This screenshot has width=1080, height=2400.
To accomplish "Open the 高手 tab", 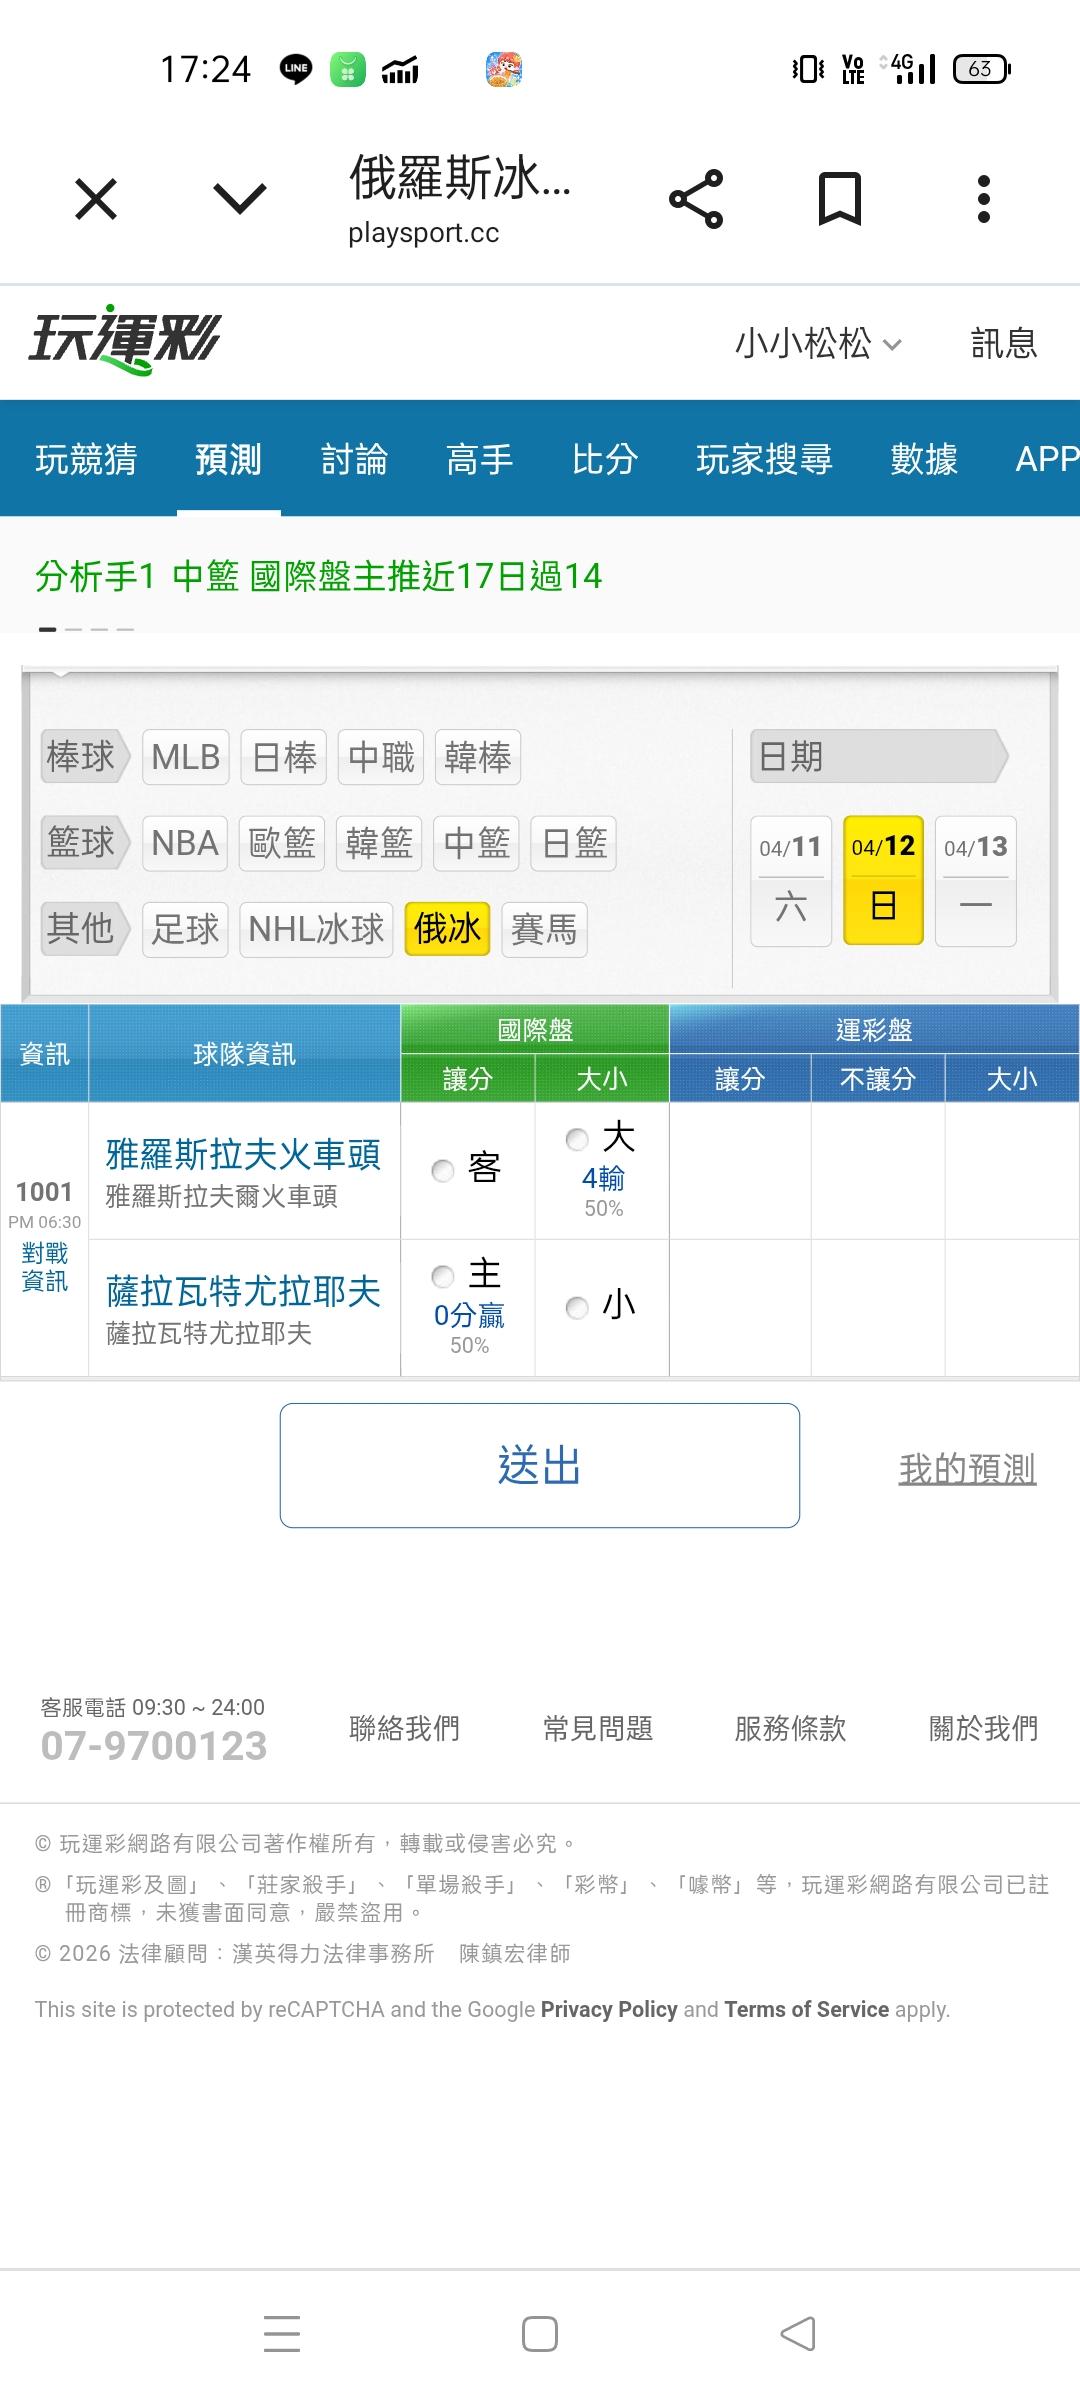I will click(479, 459).
